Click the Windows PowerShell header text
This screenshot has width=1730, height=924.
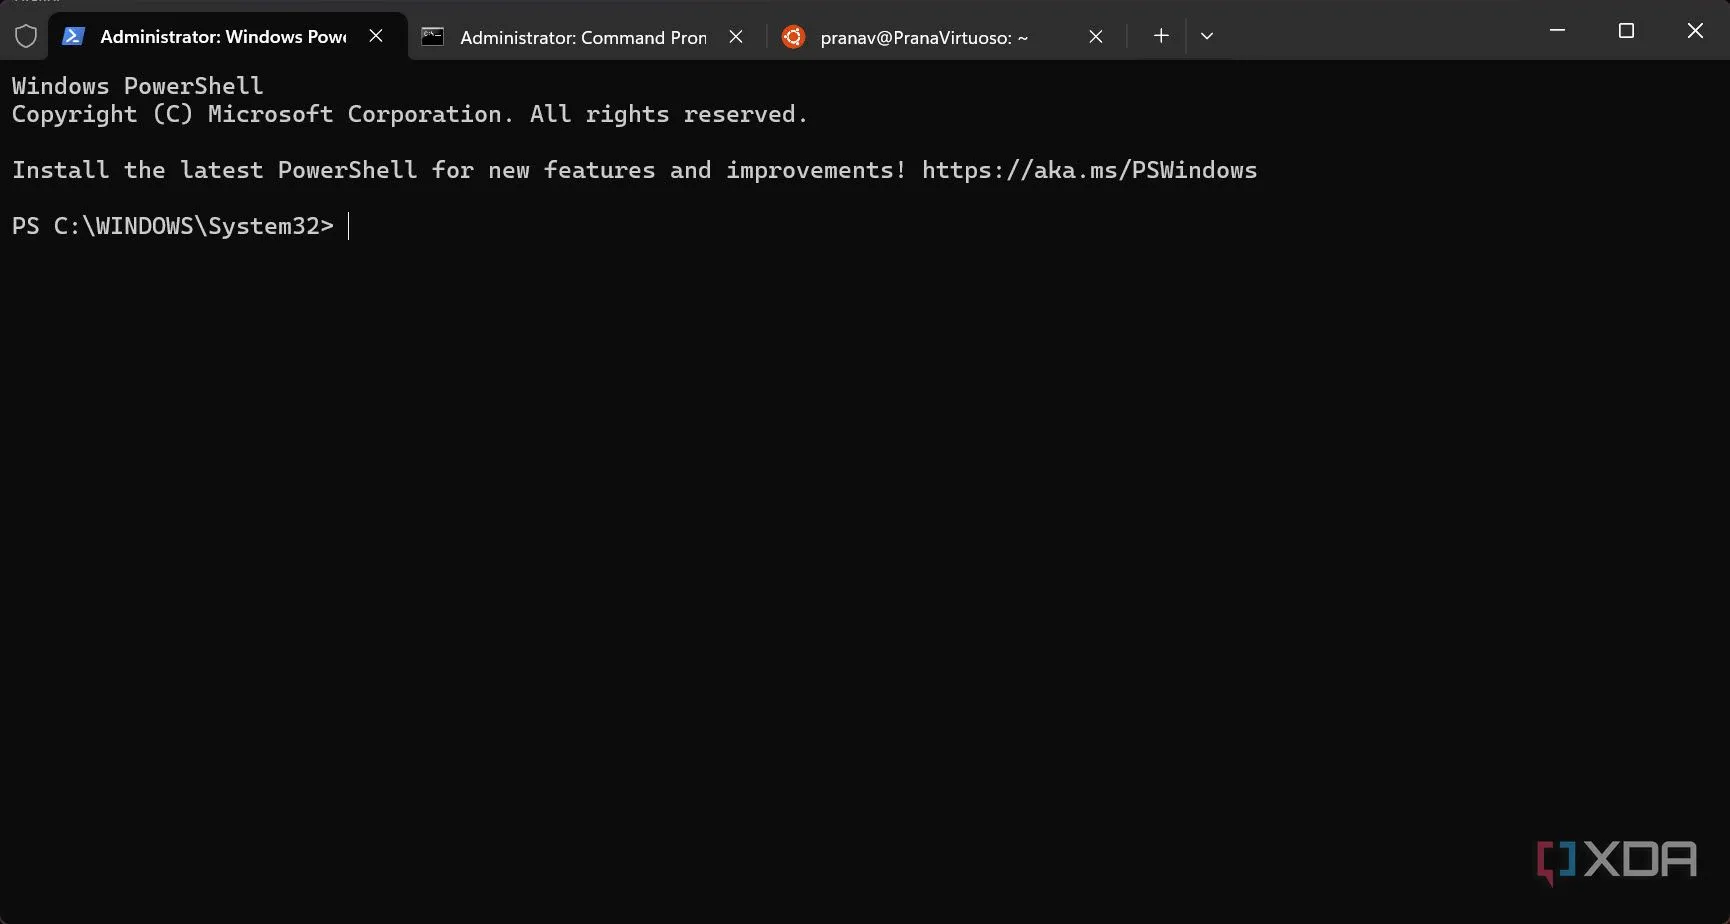coord(138,86)
